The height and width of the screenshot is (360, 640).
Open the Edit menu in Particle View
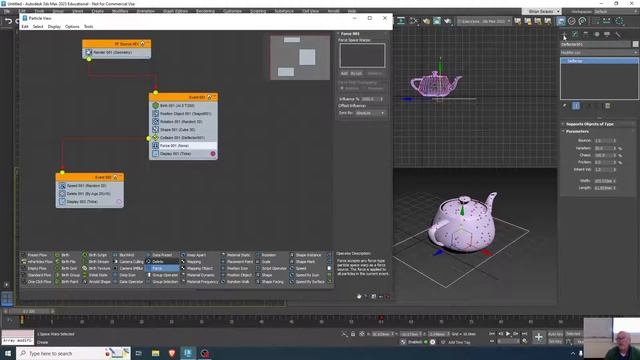click(x=25, y=27)
